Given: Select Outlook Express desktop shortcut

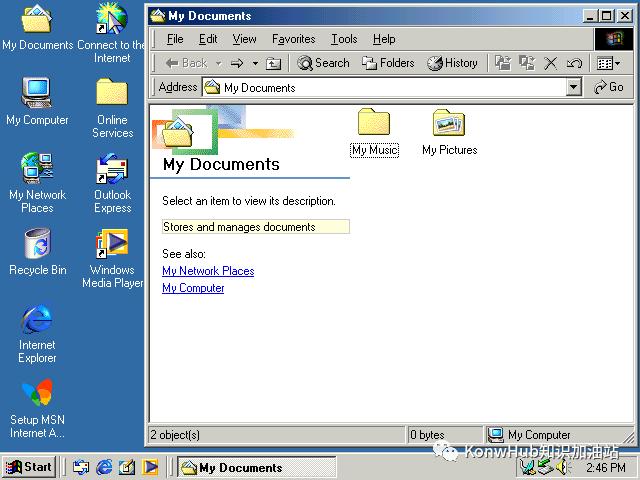Looking at the screenshot, I should [x=112, y=170].
